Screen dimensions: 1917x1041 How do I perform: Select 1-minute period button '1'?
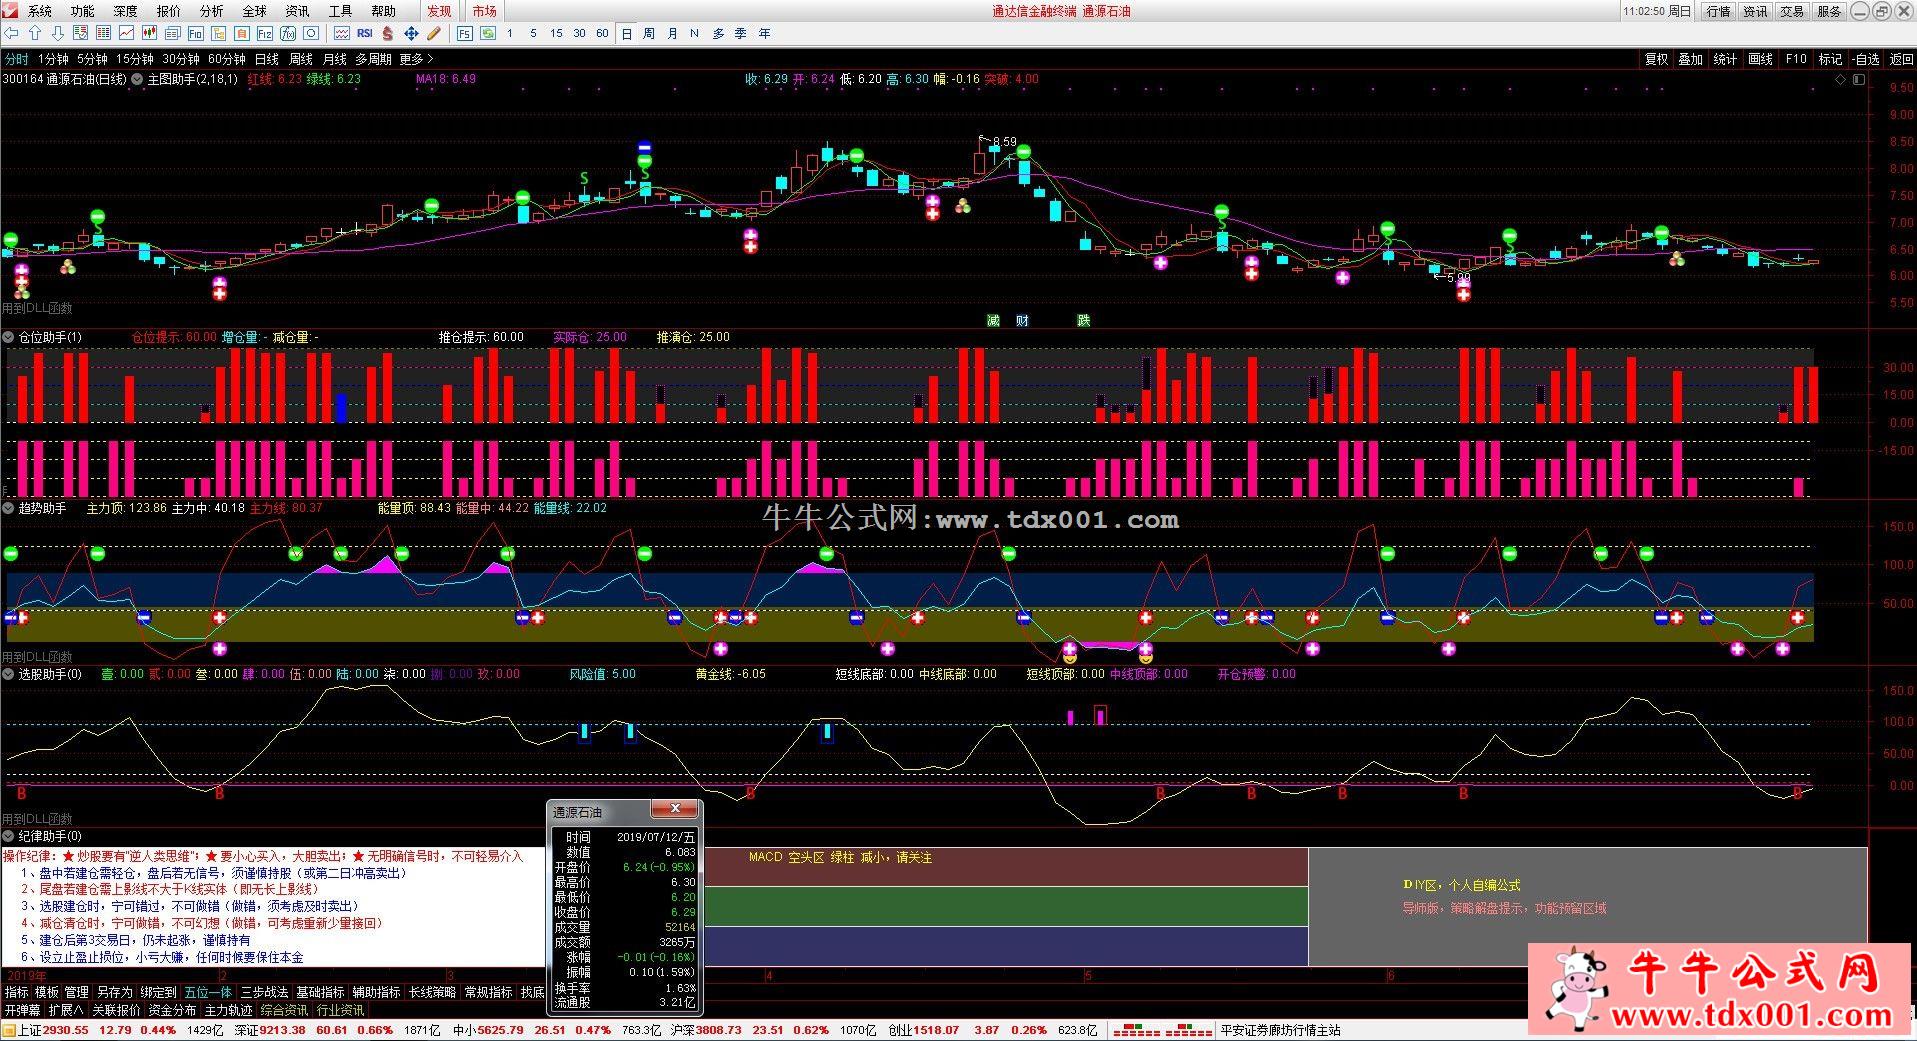[x=510, y=33]
